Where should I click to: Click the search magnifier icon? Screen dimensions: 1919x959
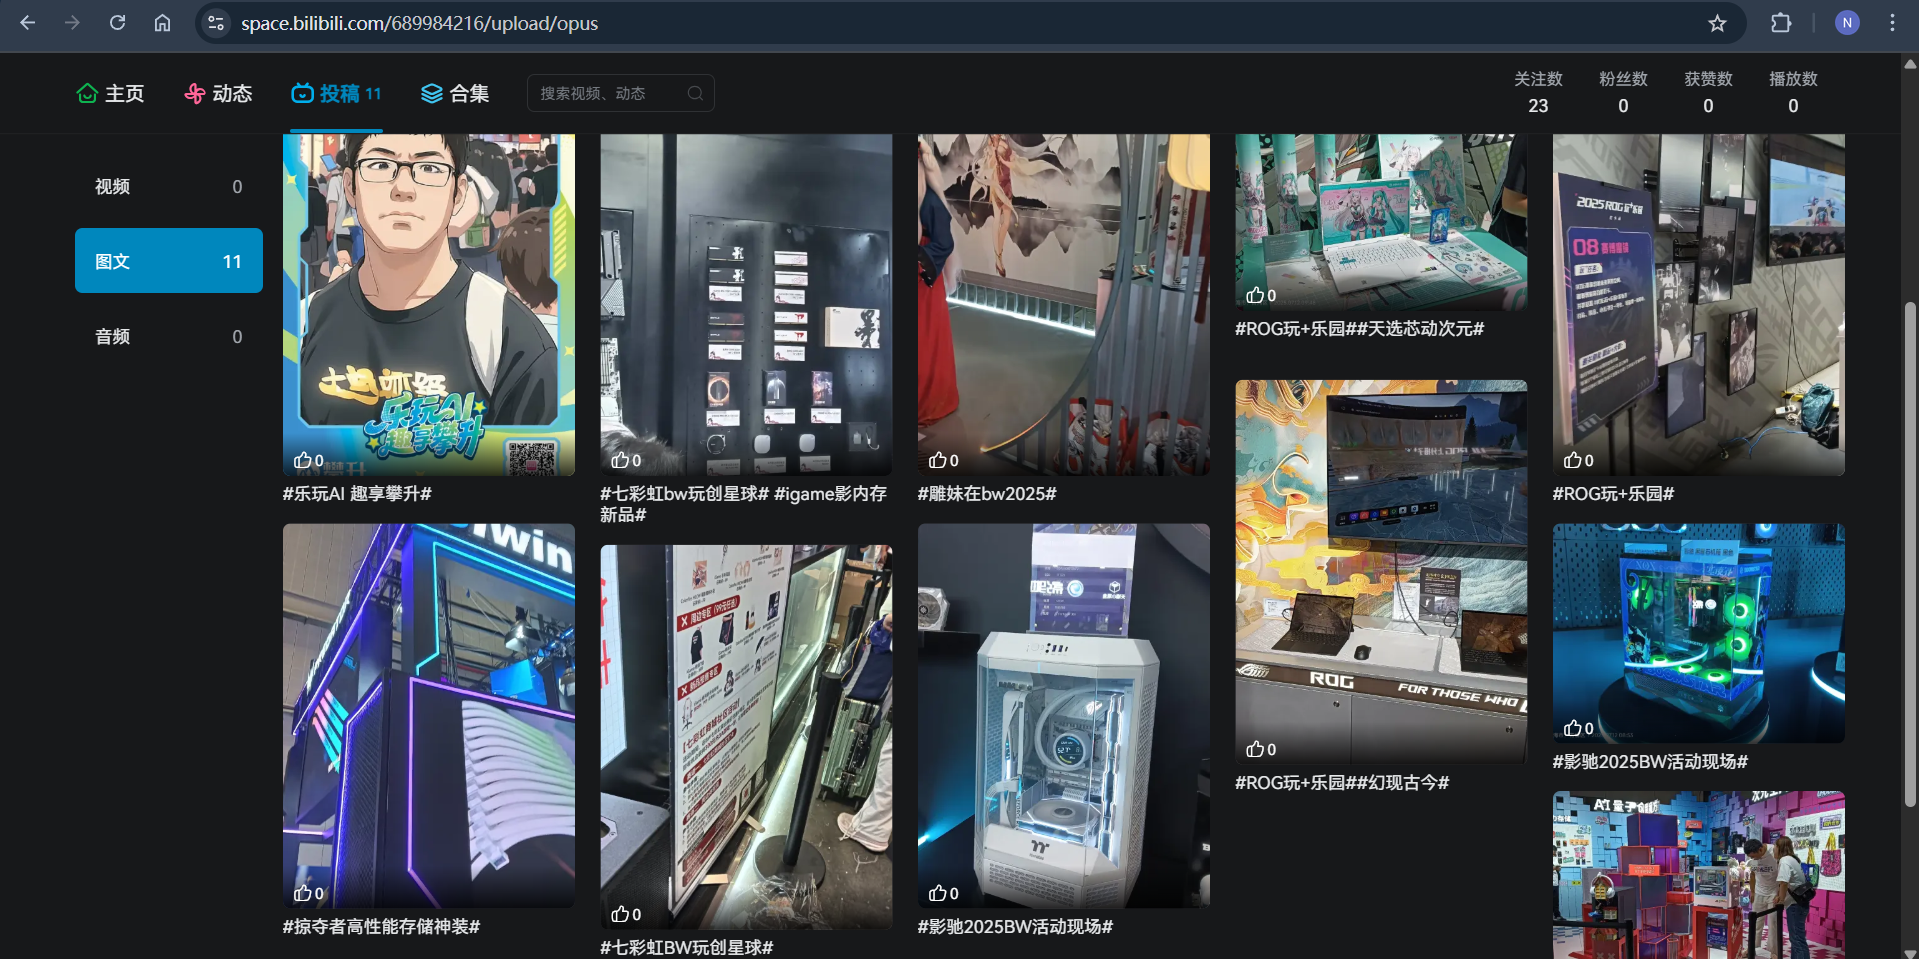pos(696,92)
